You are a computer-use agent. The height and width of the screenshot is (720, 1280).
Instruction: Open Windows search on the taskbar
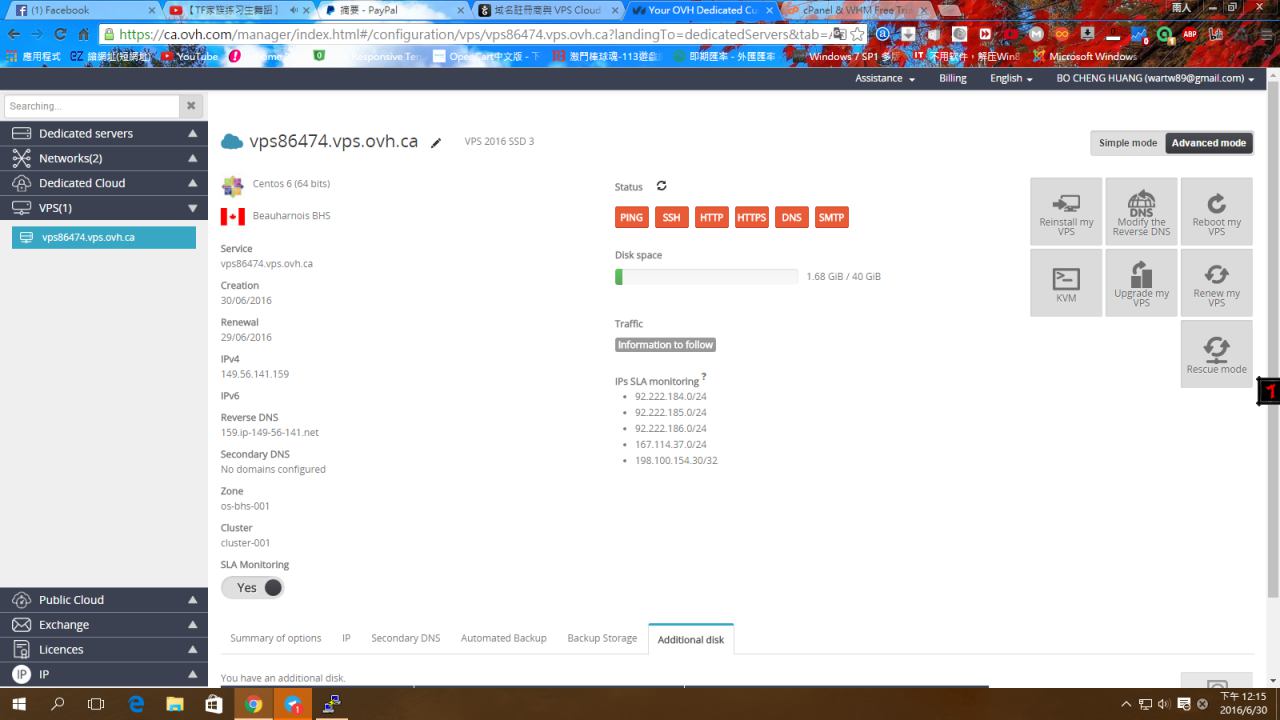tap(57, 704)
